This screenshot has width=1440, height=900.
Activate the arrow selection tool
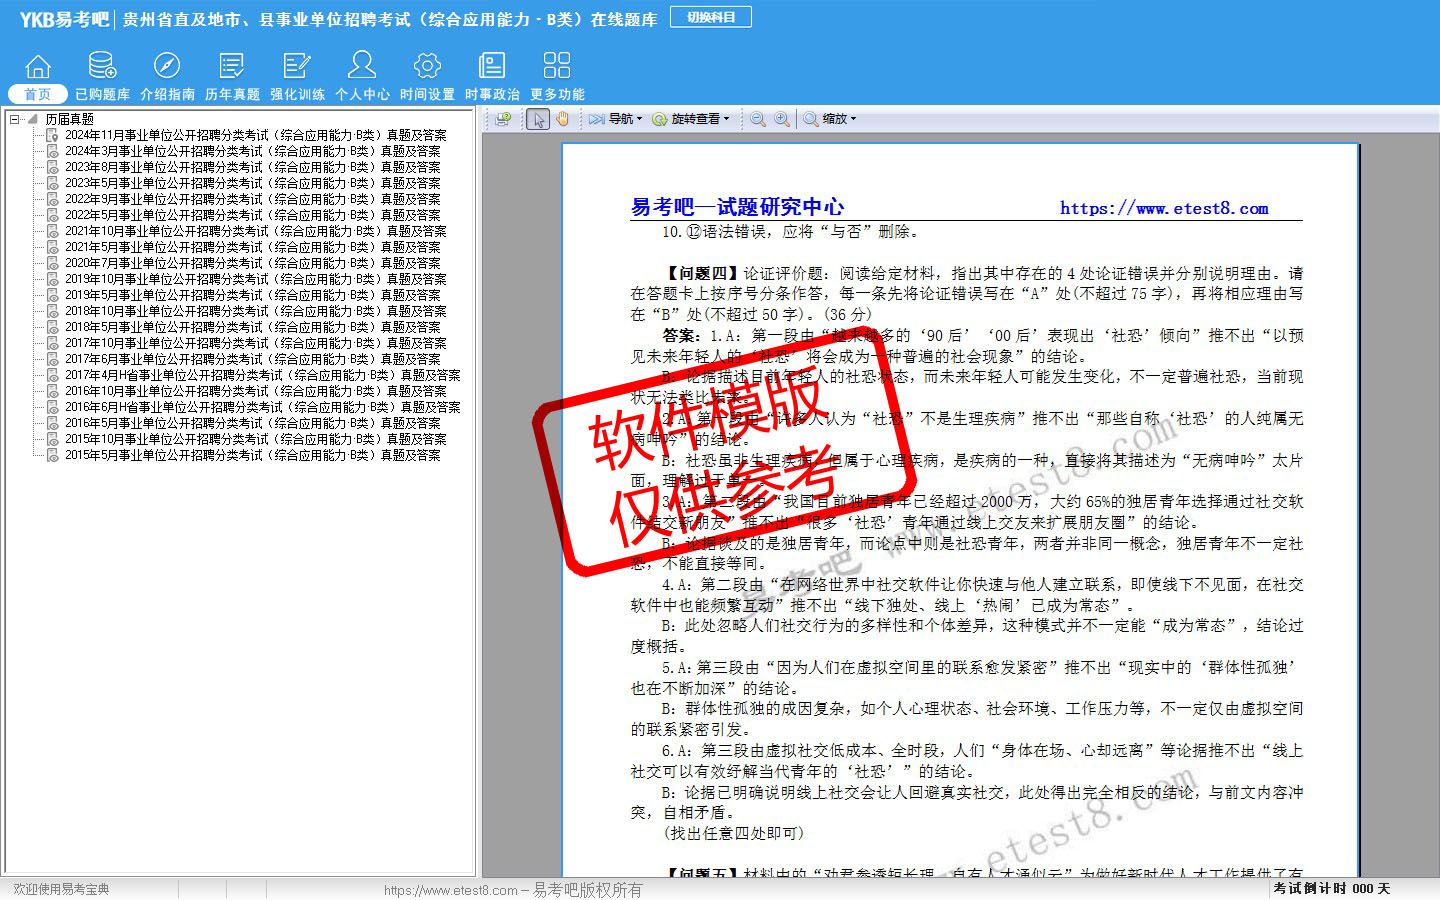click(x=539, y=119)
